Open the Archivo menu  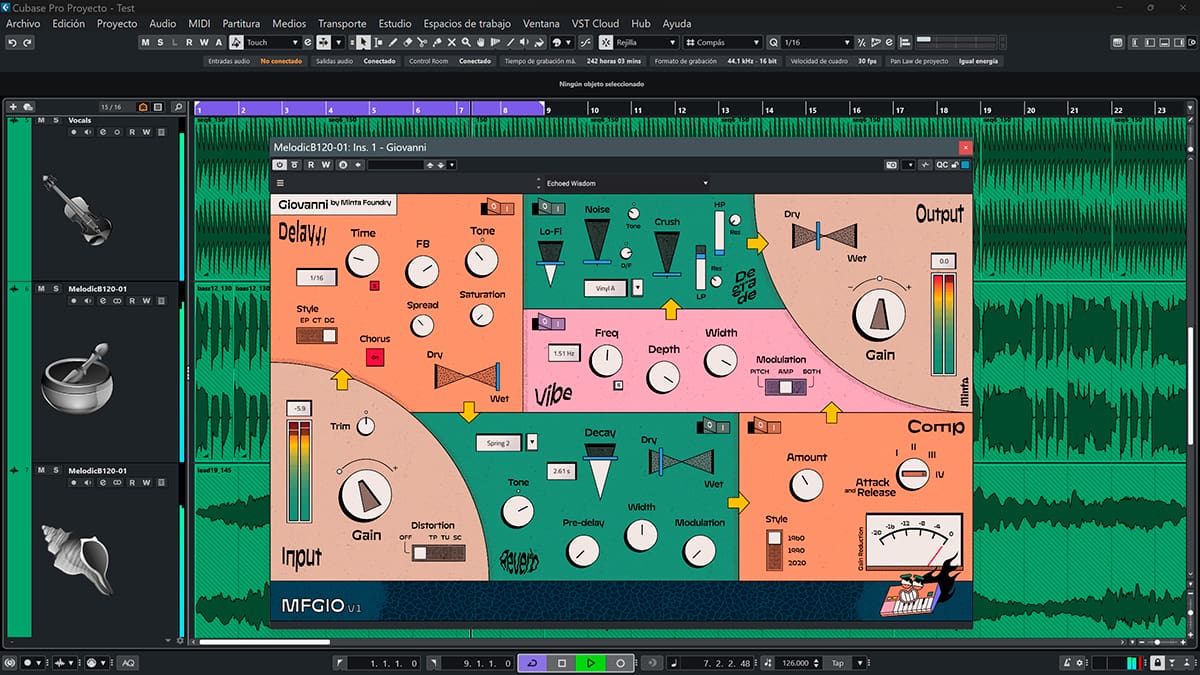tap(23, 23)
